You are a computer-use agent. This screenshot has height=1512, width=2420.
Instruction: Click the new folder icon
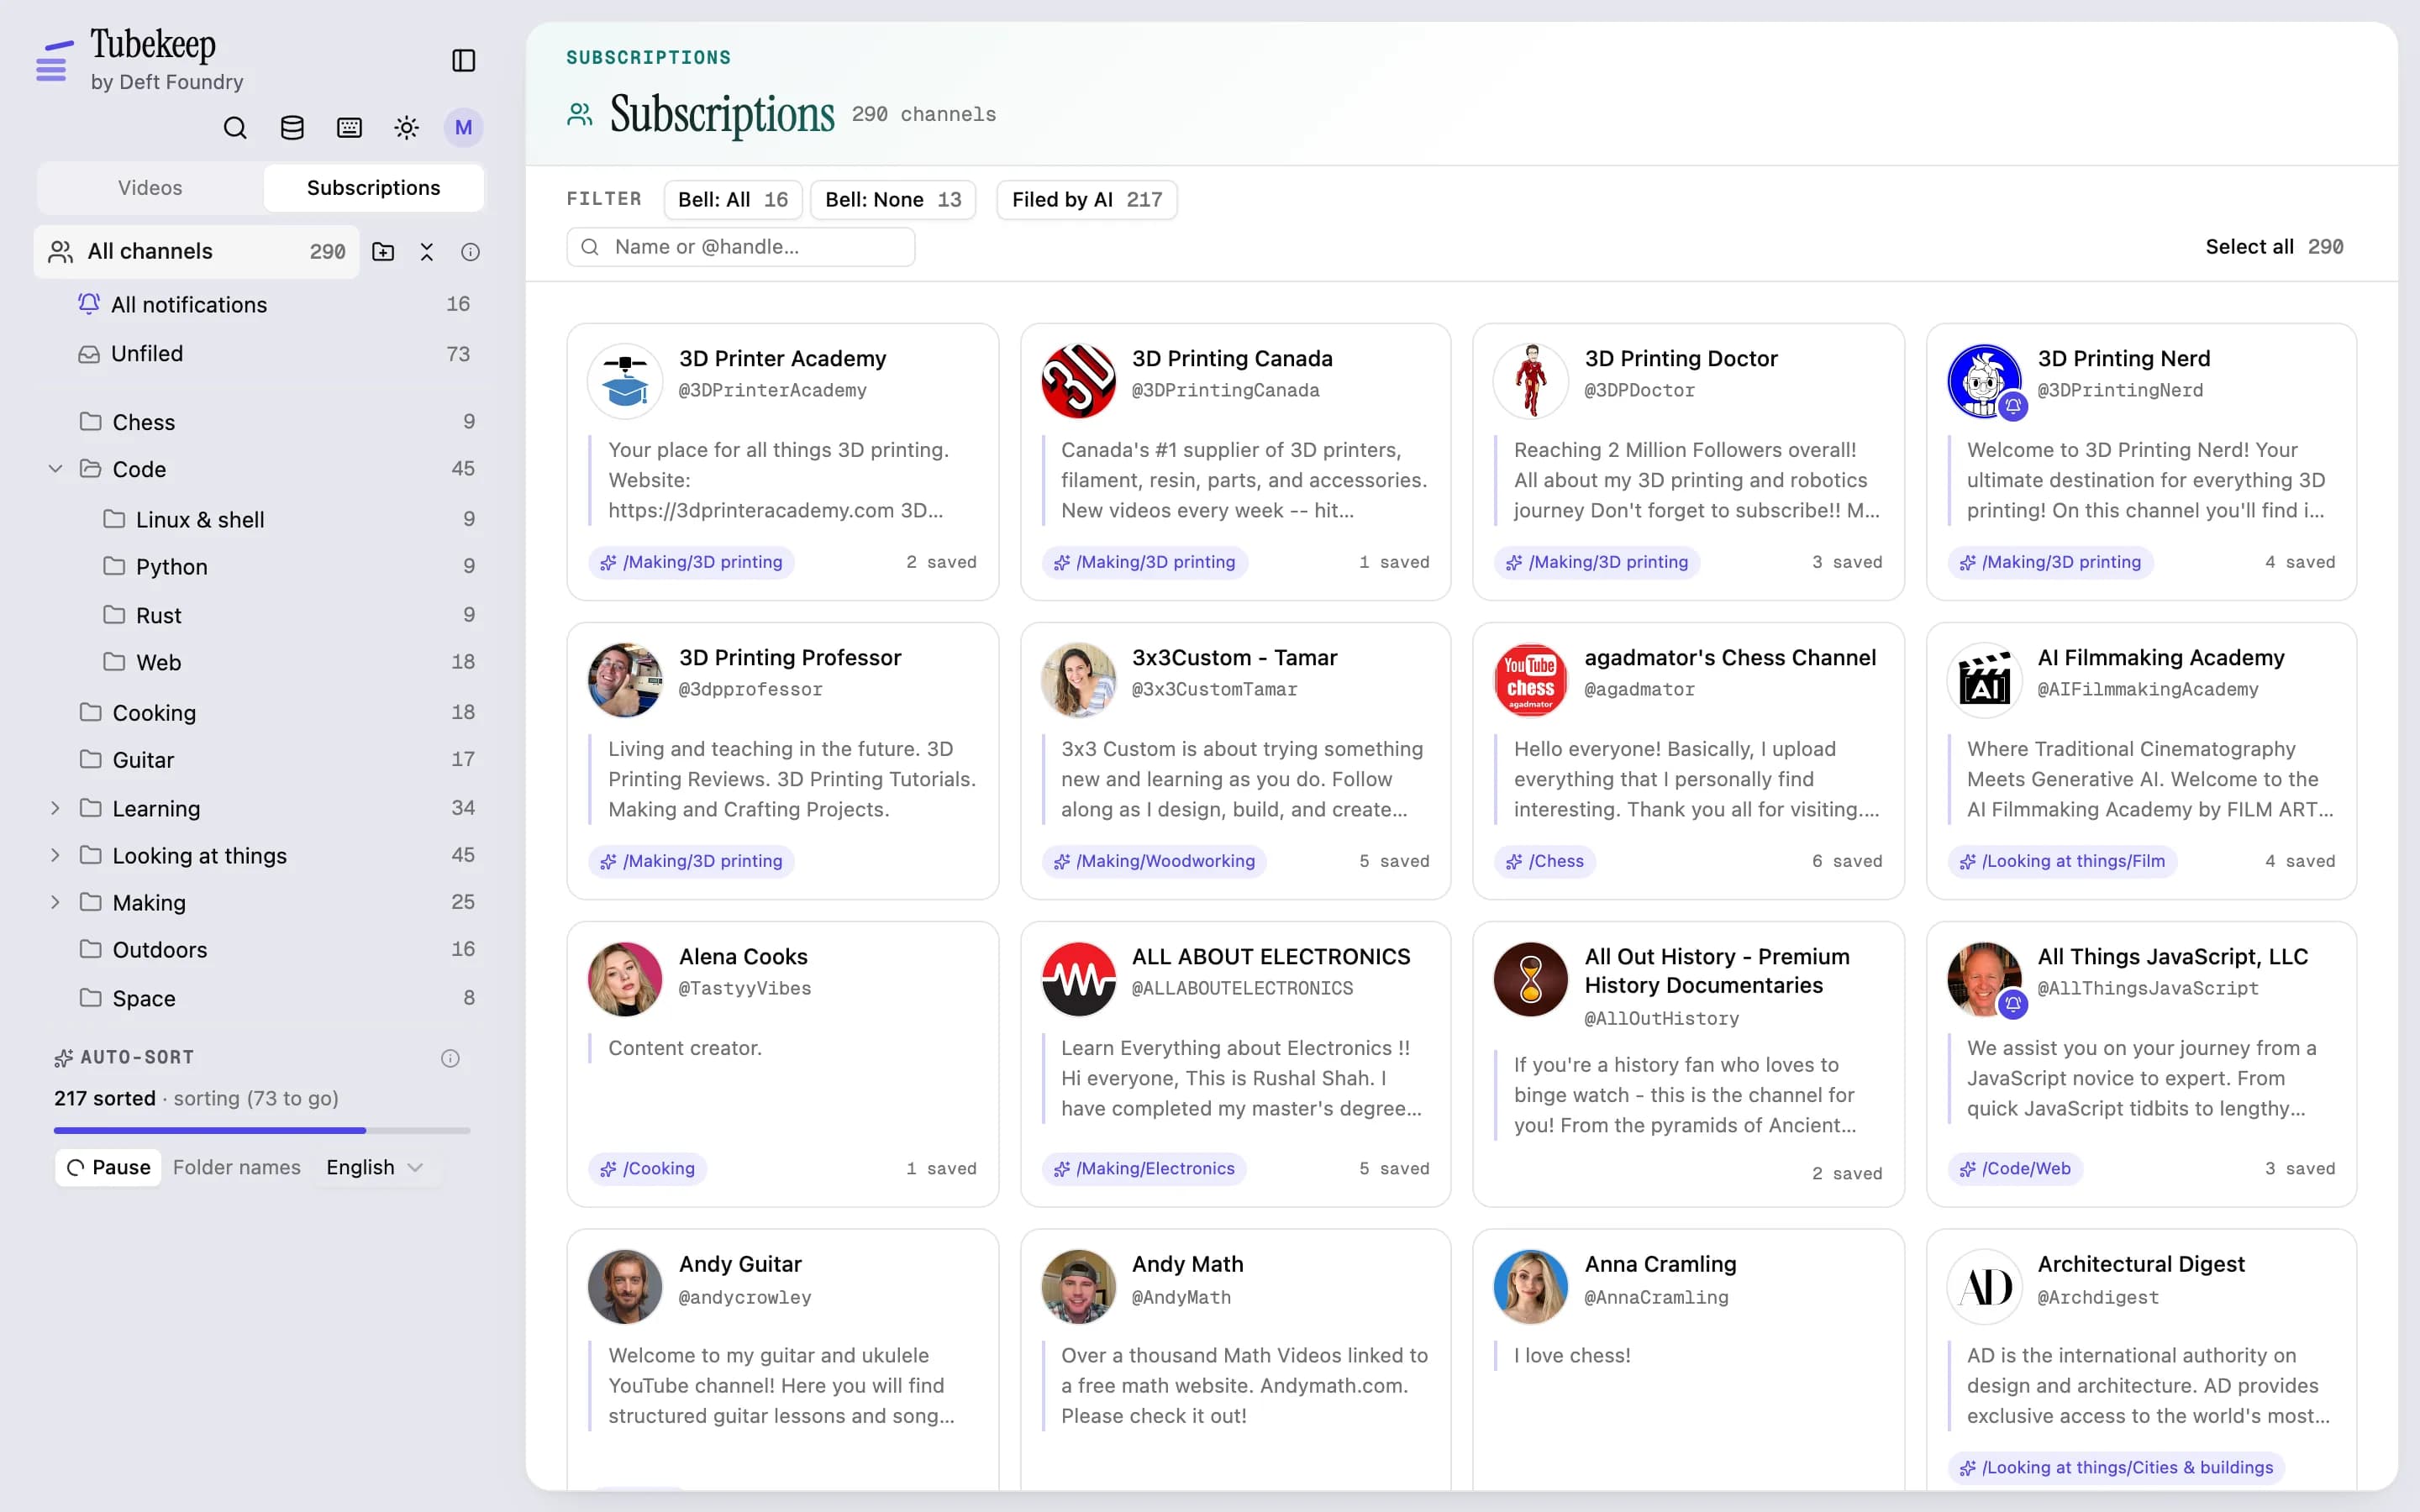(x=383, y=252)
